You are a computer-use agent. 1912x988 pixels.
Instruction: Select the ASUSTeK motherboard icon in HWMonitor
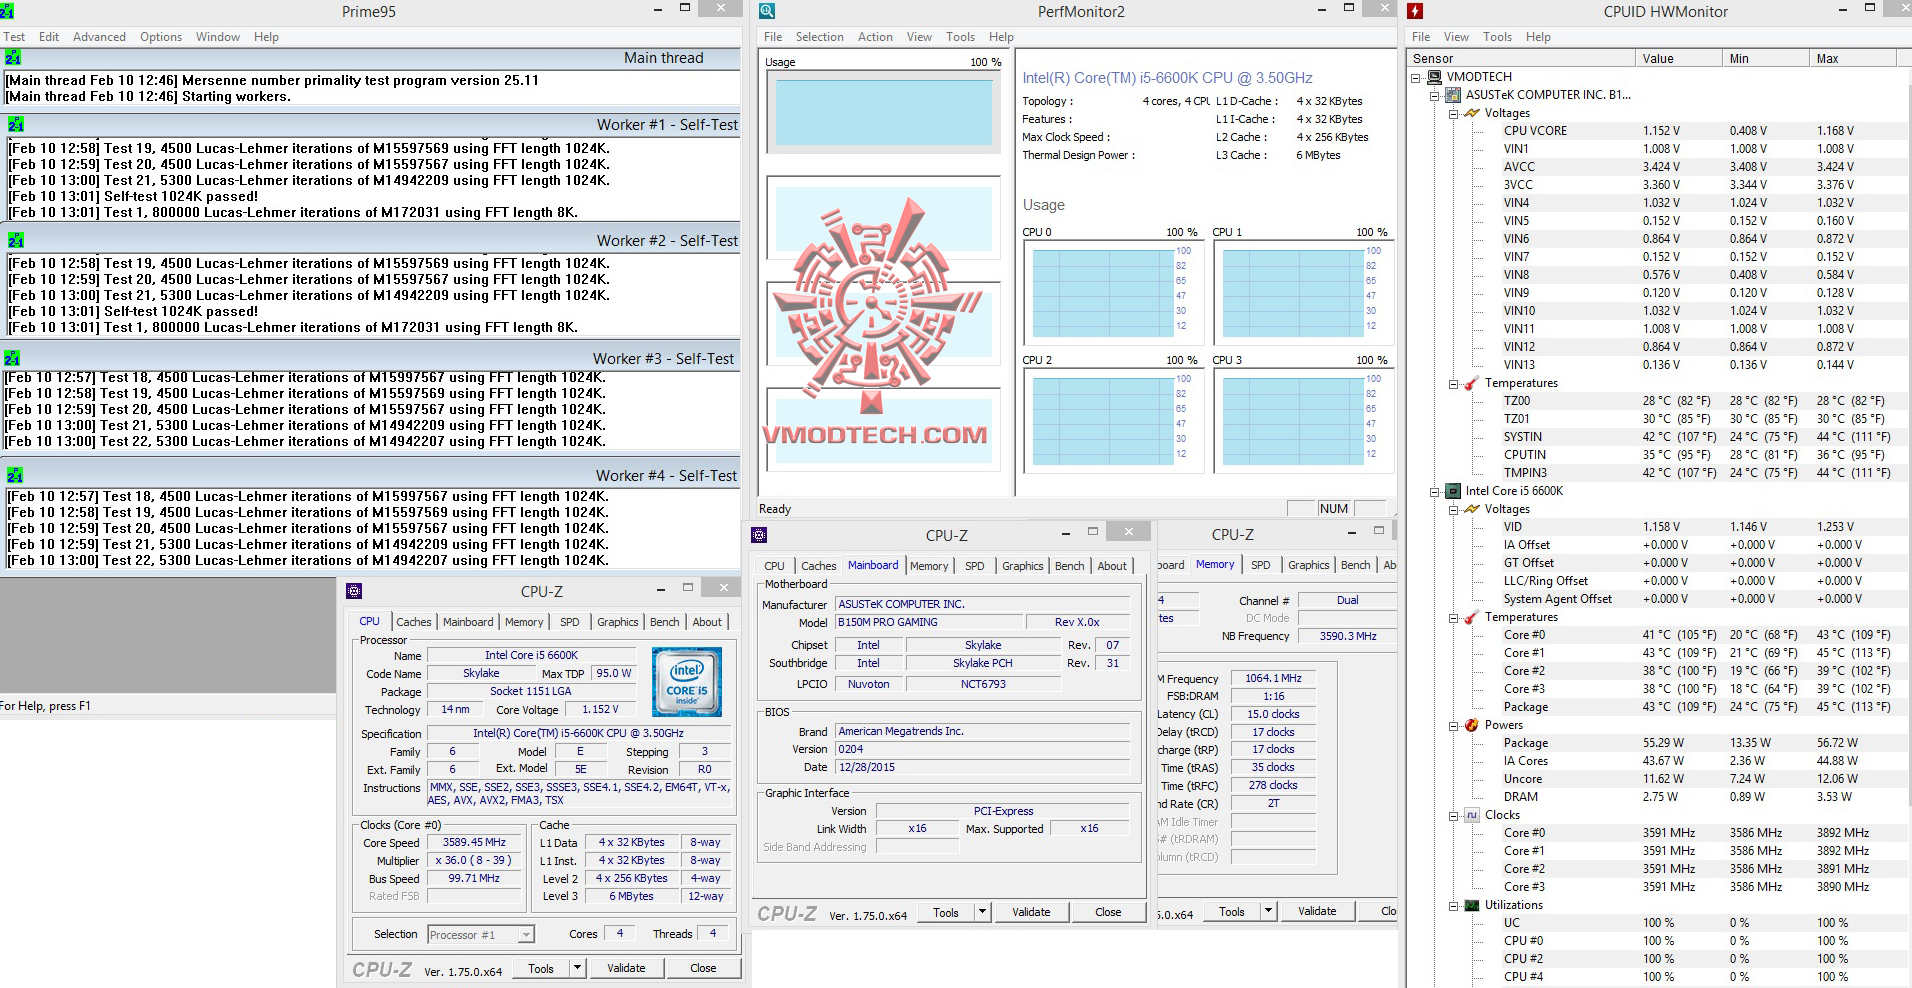[x=1453, y=95]
